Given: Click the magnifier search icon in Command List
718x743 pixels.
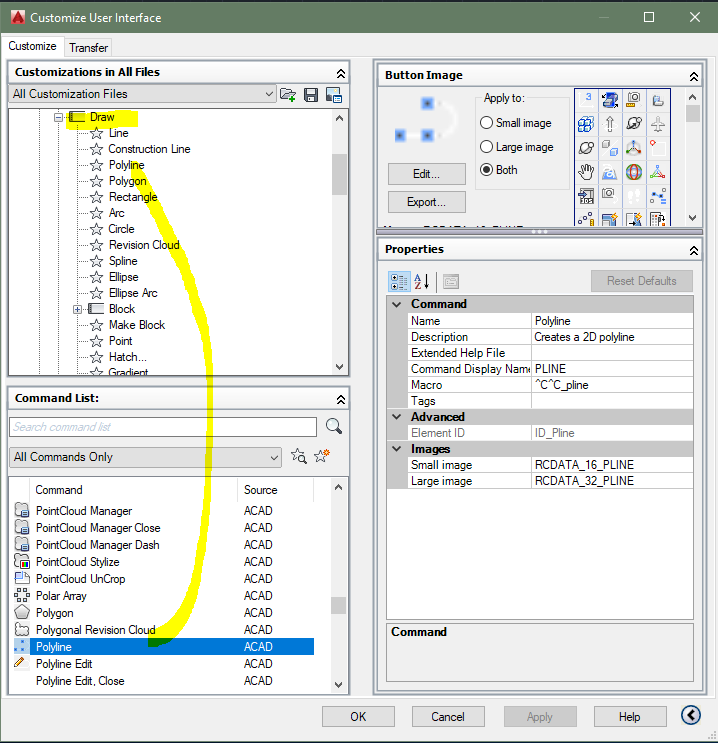Looking at the screenshot, I should click(x=334, y=426).
